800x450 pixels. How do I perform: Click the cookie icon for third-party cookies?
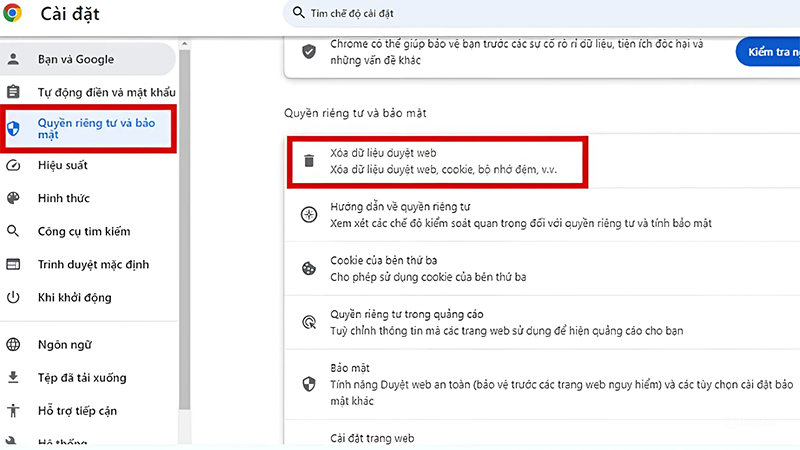pos(310,268)
